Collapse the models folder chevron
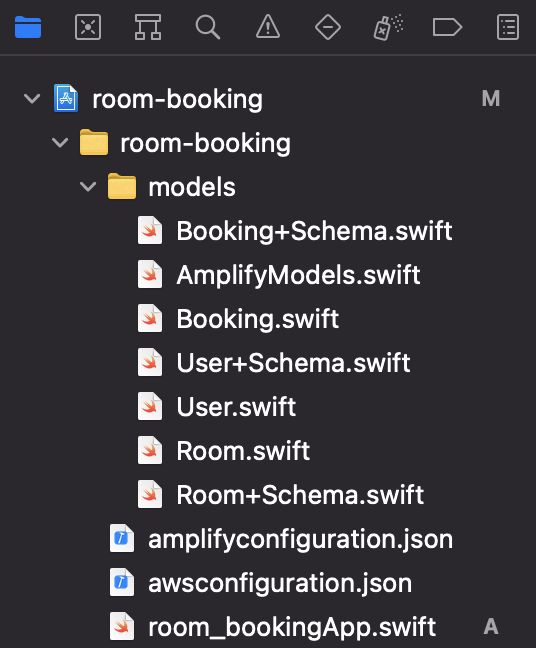Screen dimensions: 536x648 point(88,187)
